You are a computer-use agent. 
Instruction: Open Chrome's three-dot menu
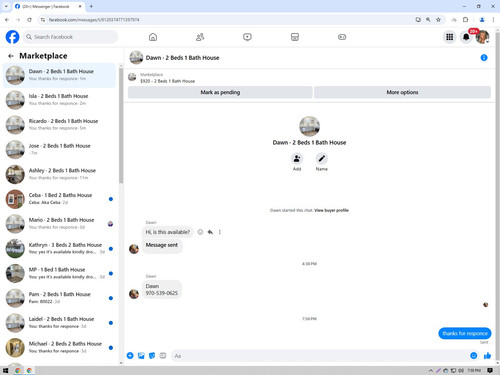pyautogui.click(x=493, y=20)
